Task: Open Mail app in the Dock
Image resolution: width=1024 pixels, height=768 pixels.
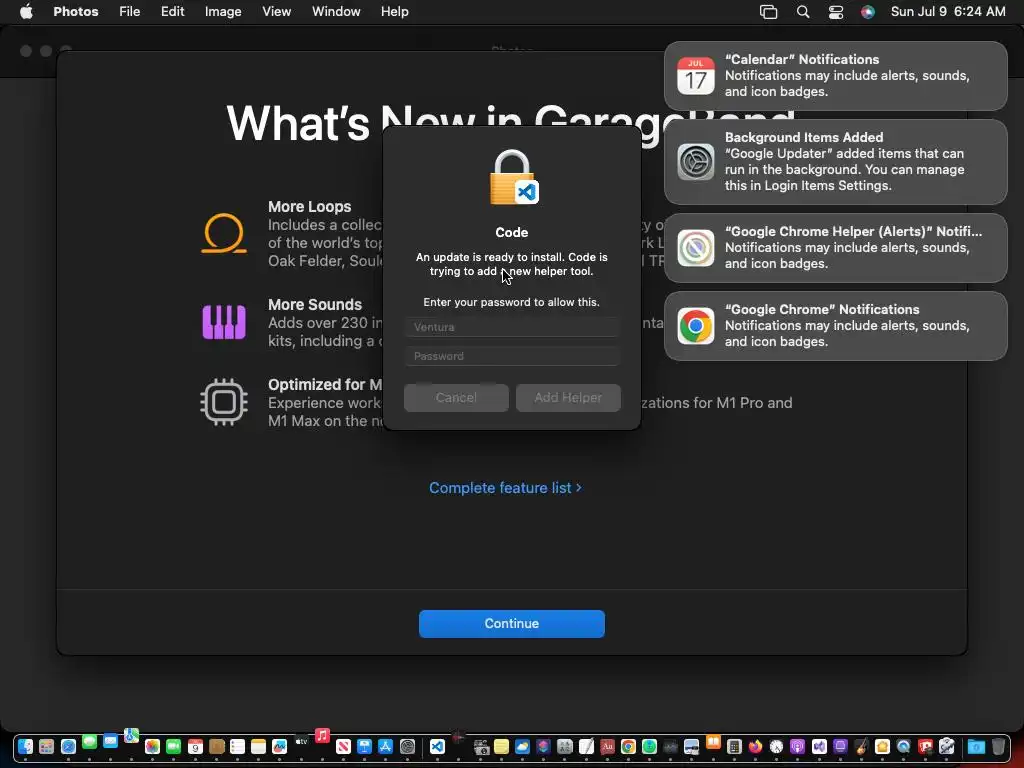Action: click(x=110, y=741)
